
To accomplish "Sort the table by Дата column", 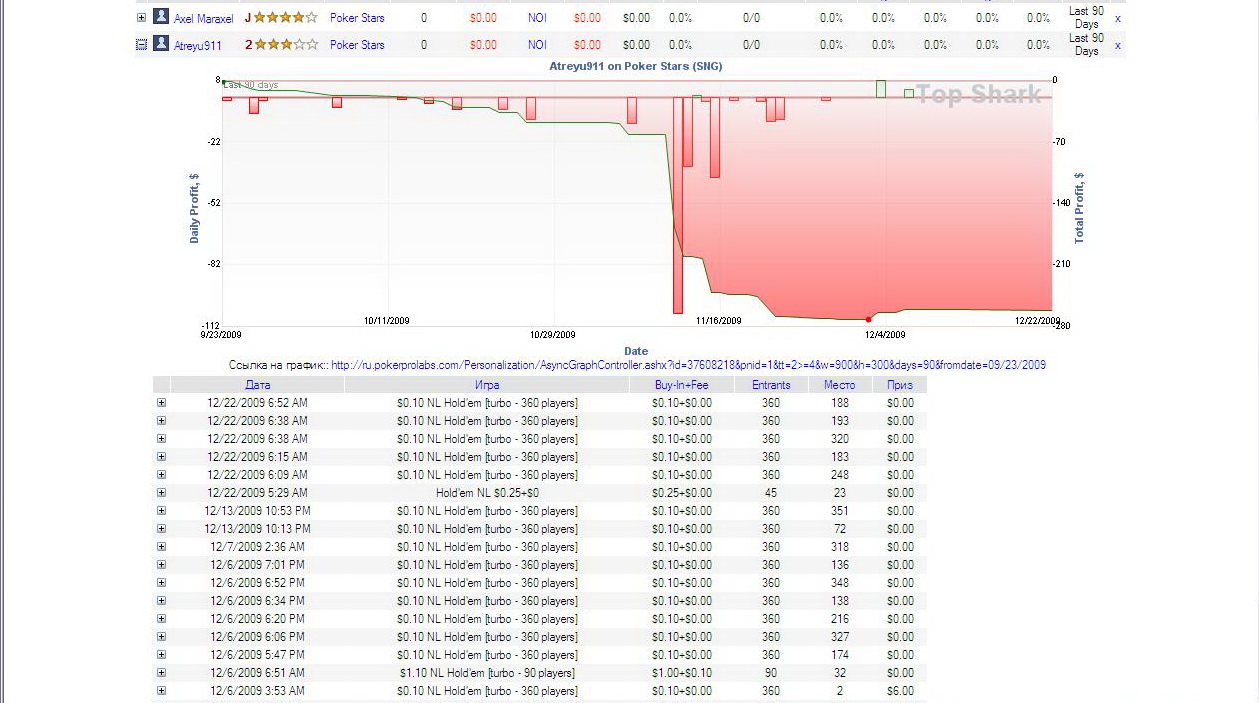I will (x=257, y=385).
